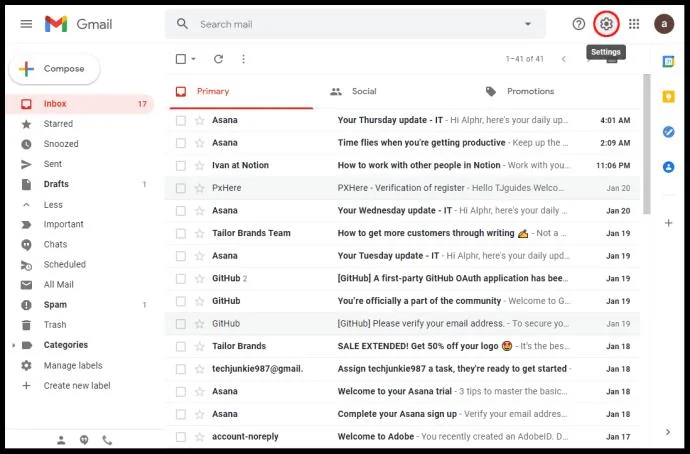Open Manage labels
Screen dimensions: 690x454
(73, 366)
